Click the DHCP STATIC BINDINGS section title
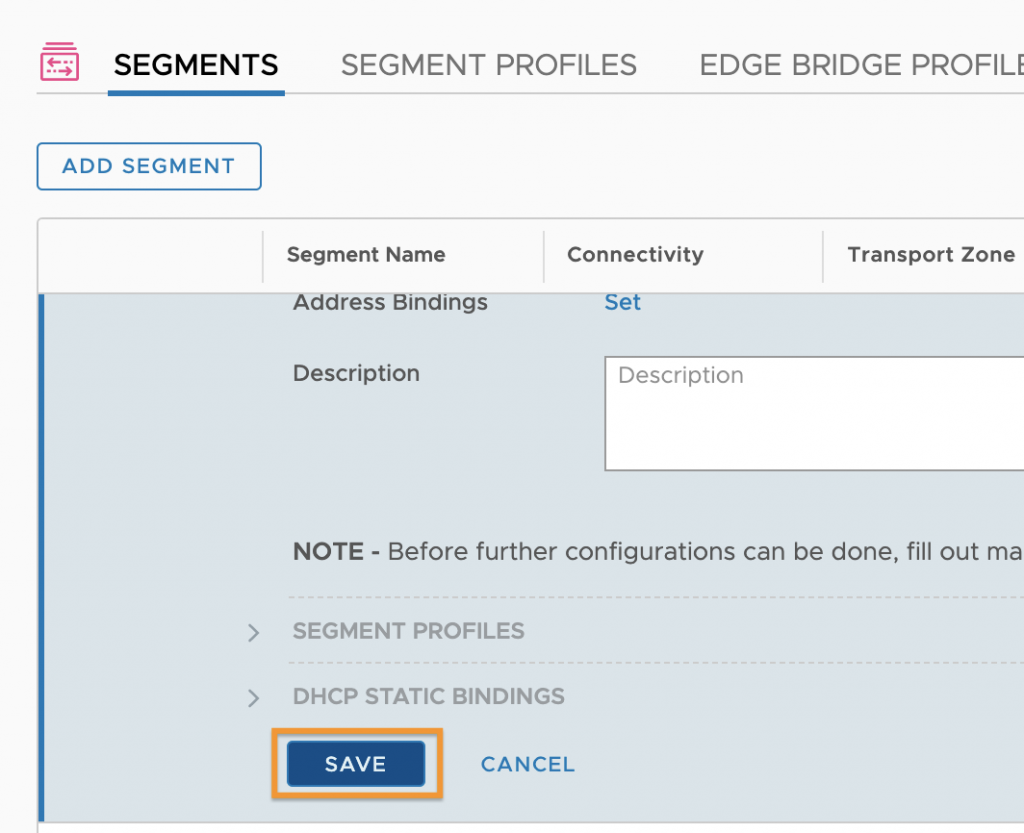 [x=428, y=697]
